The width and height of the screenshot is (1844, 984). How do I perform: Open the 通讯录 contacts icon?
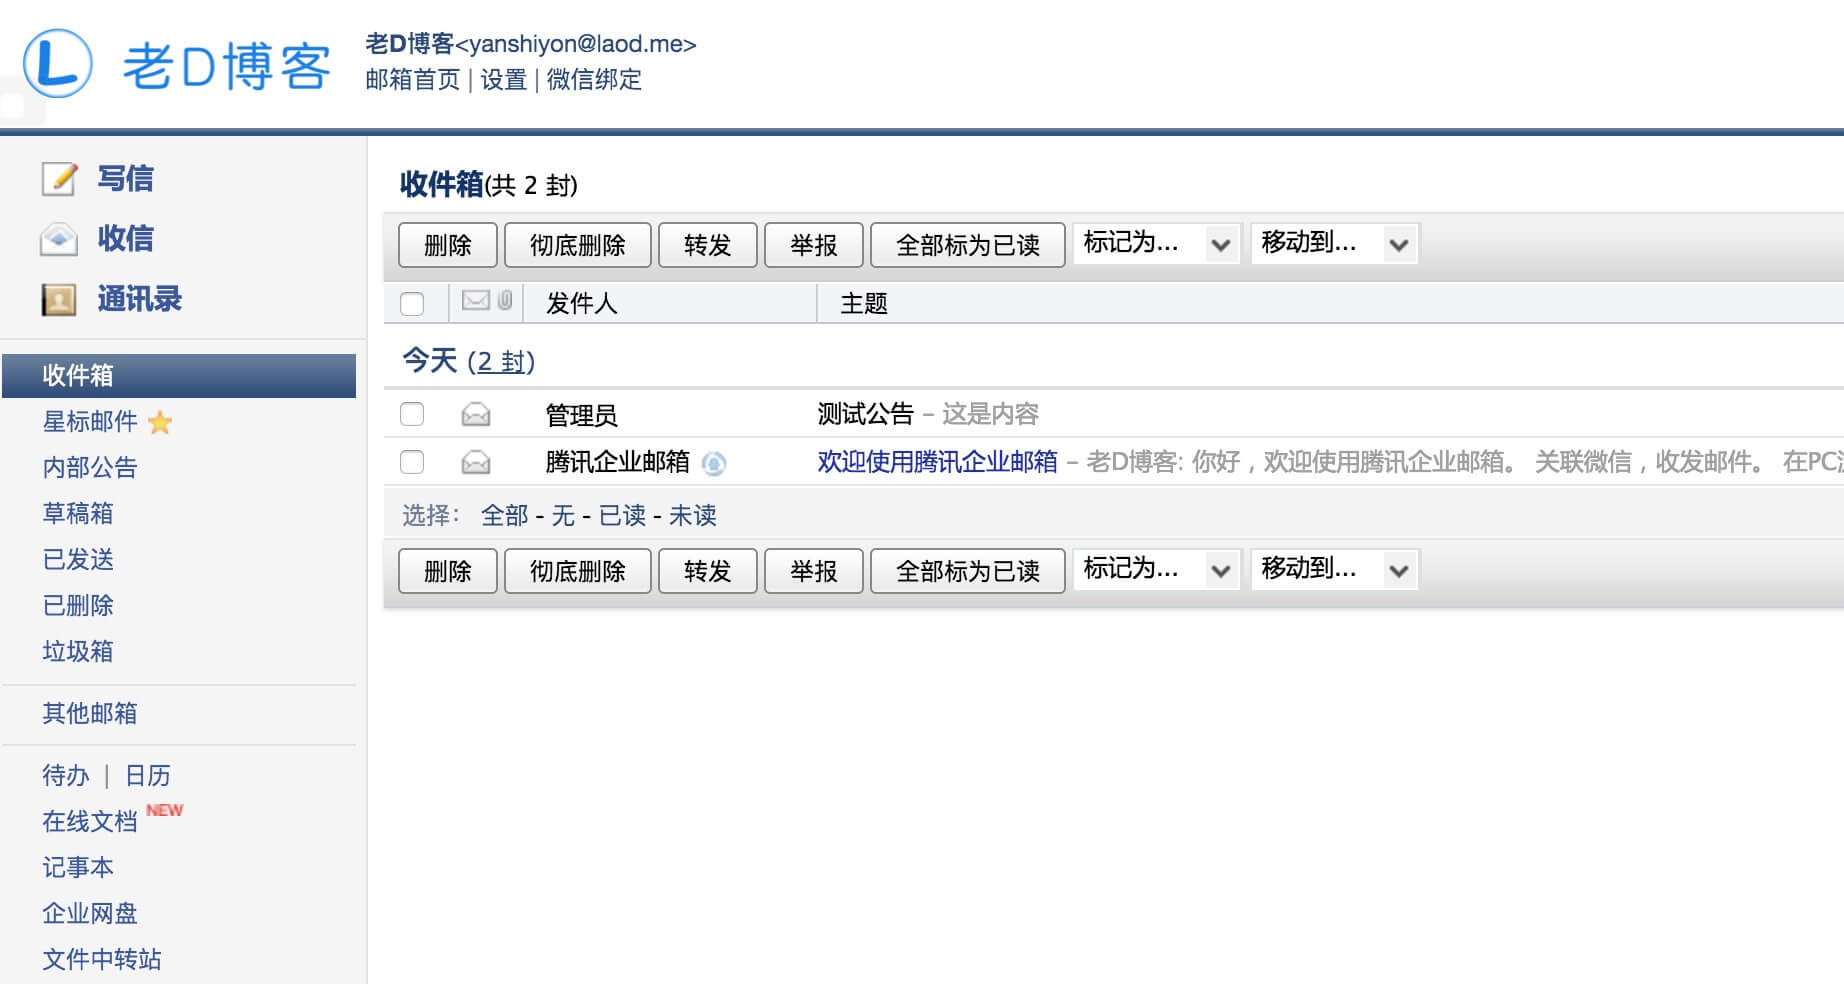pyautogui.click(x=57, y=298)
